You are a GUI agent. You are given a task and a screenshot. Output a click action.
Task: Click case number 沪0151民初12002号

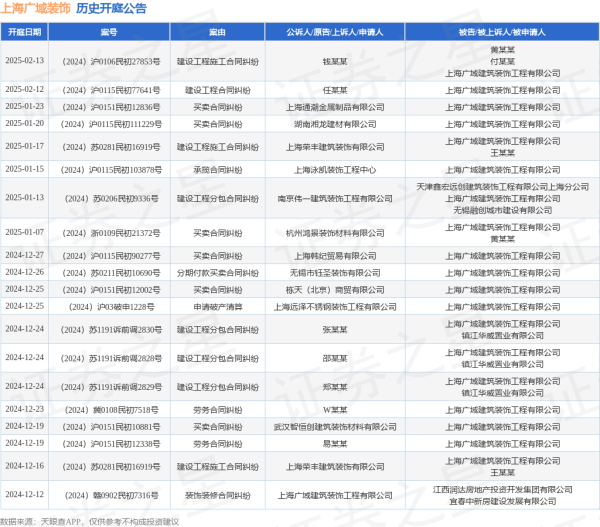[x=111, y=290]
